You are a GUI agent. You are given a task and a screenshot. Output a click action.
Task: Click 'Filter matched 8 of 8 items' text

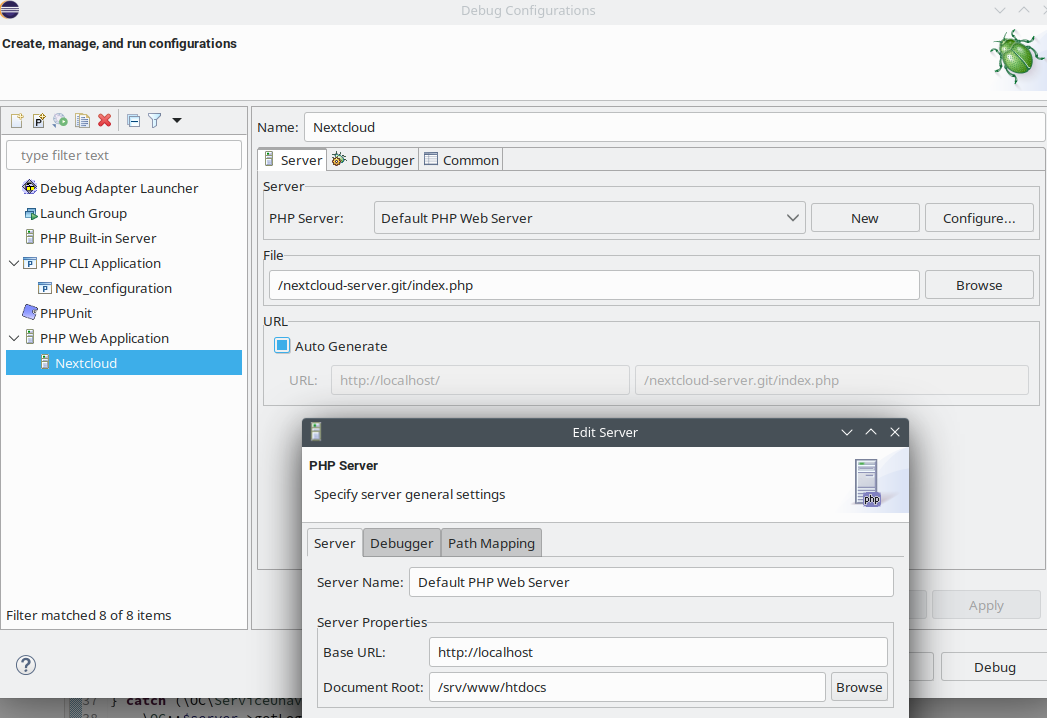pos(89,615)
